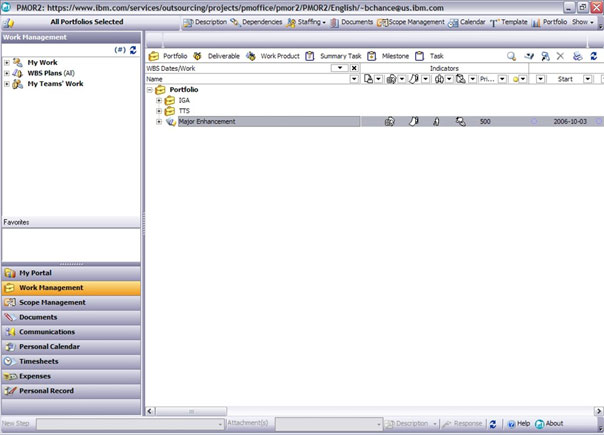Image resolution: width=604 pixels, height=435 pixels.
Task: Switch to My Portal section
Action: [71, 273]
